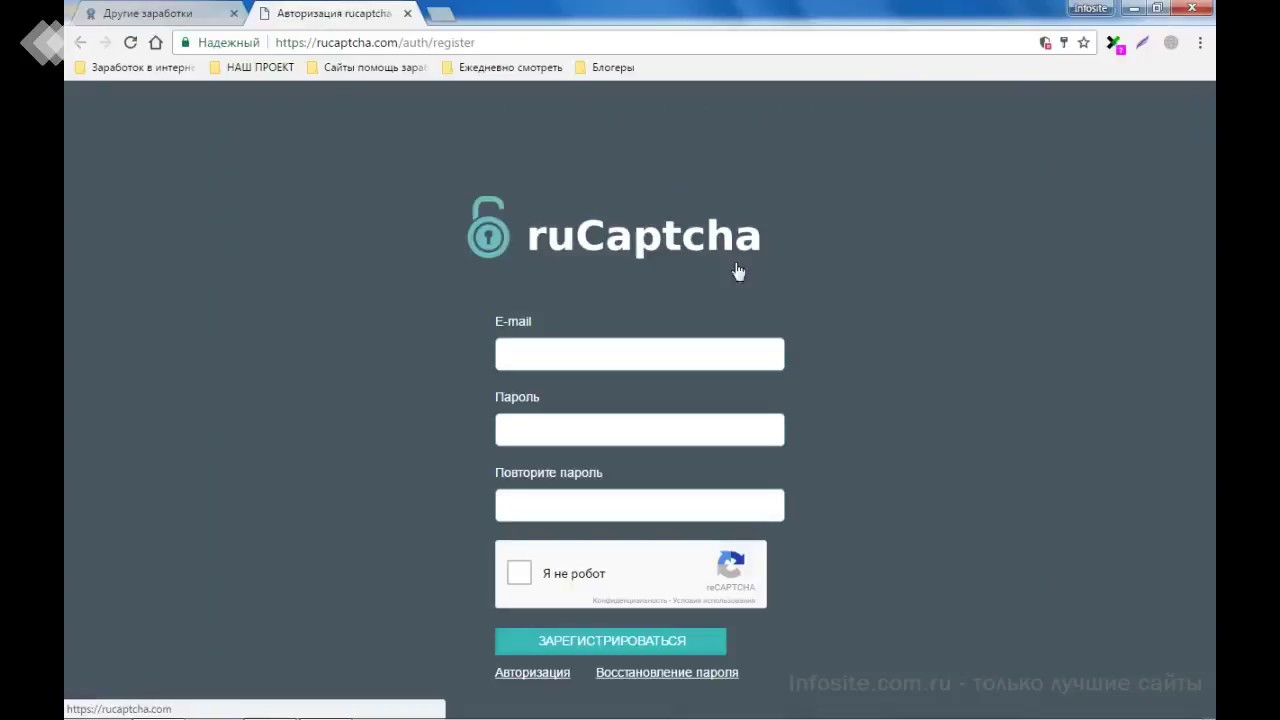This screenshot has width=1280, height=720.
Task: Select the "Авторизация rucaptcha" tab
Action: click(x=334, y=14)
